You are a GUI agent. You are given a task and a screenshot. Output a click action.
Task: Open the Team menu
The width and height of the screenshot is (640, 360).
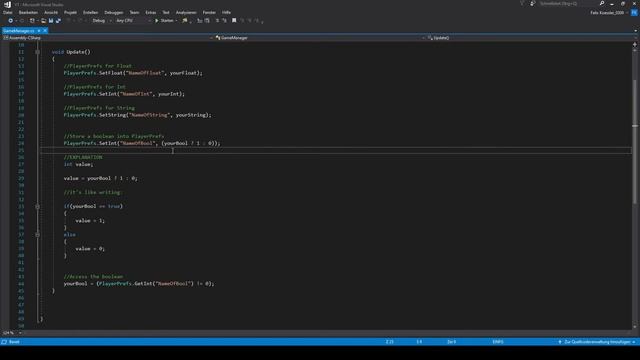point(134,13)
